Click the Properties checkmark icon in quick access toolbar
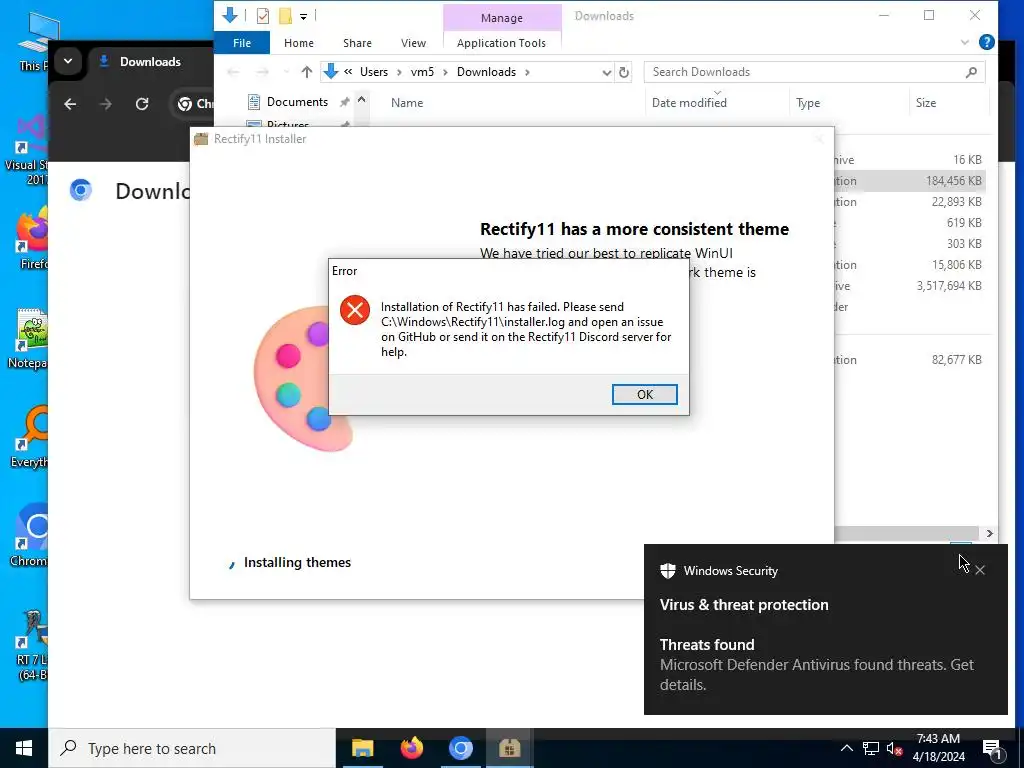The width and height of the screenshot is (1024, 768). point(263,16)
